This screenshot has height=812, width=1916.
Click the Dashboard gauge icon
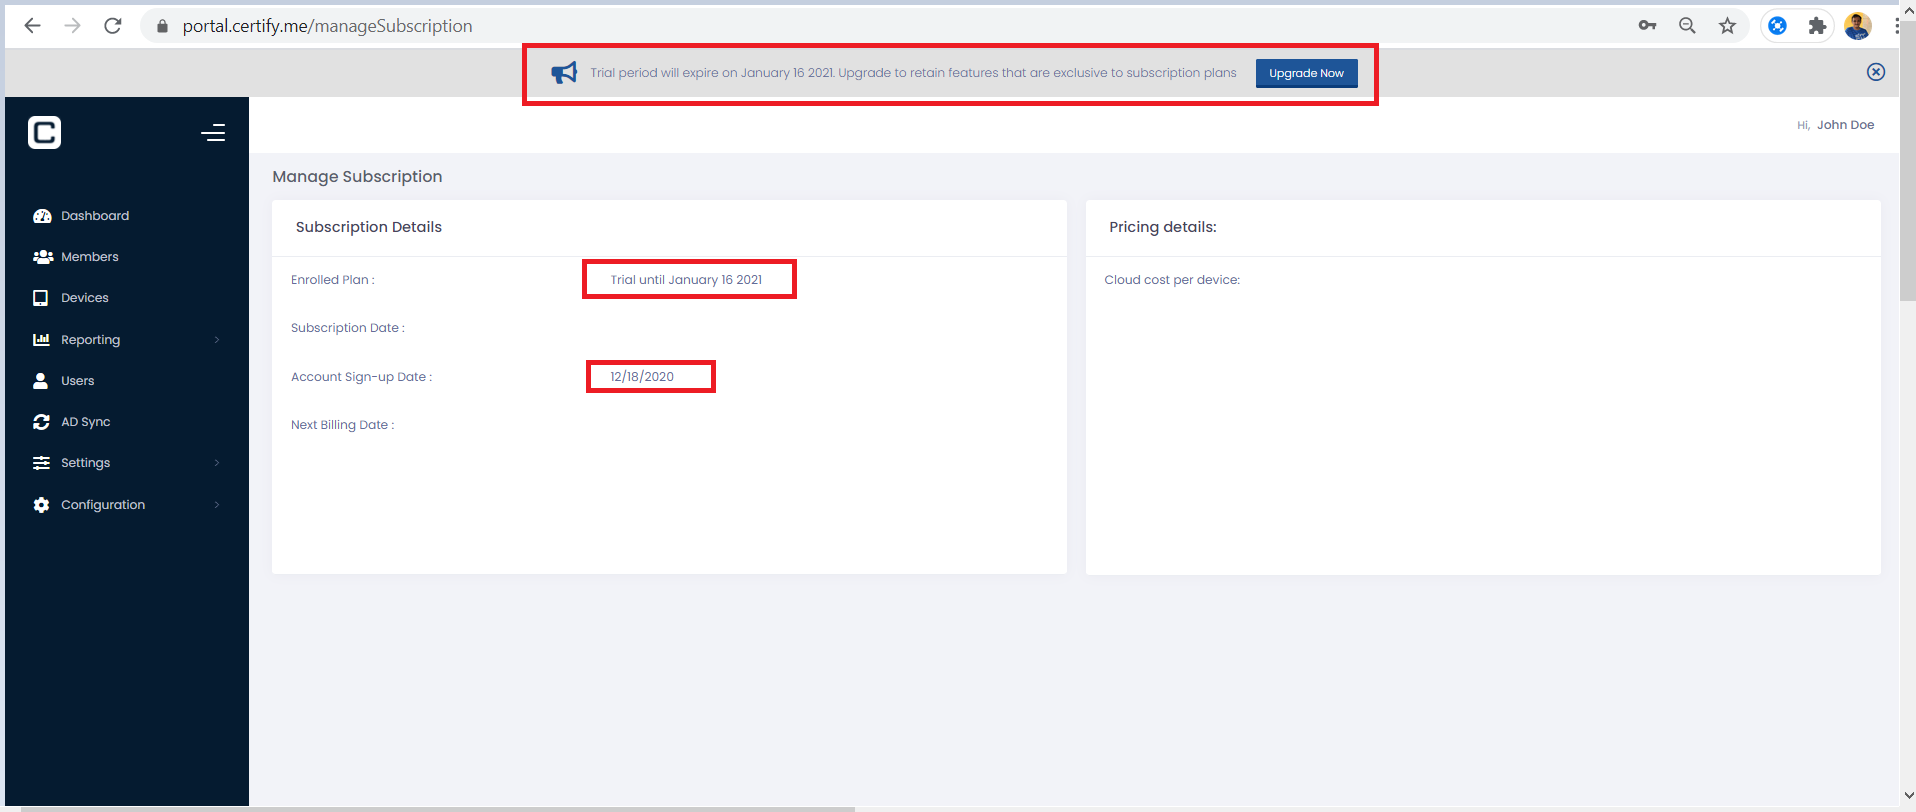click(x=42, y=216)
